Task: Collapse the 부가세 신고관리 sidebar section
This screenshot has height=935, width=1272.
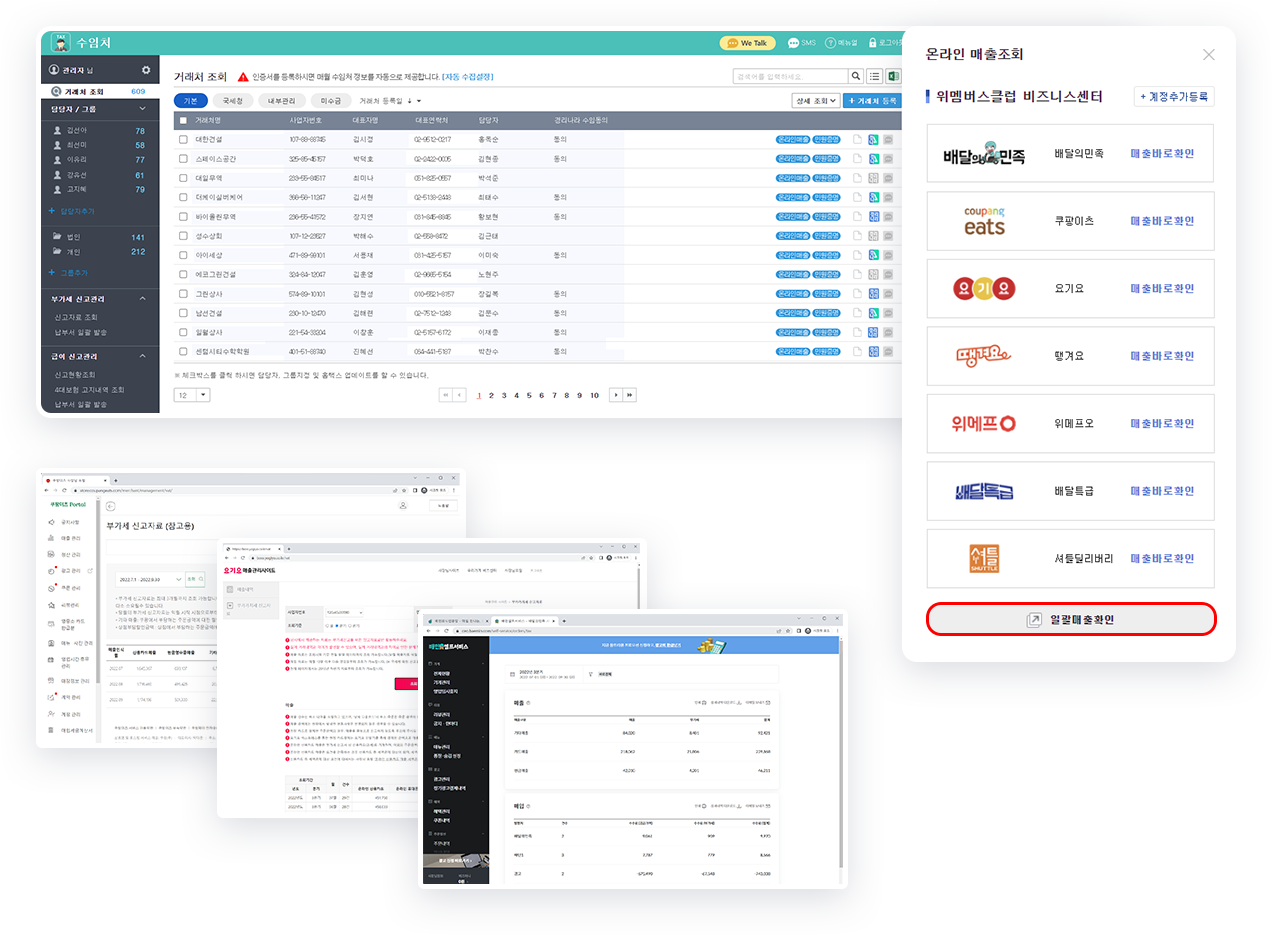Action: coord(142,299)
